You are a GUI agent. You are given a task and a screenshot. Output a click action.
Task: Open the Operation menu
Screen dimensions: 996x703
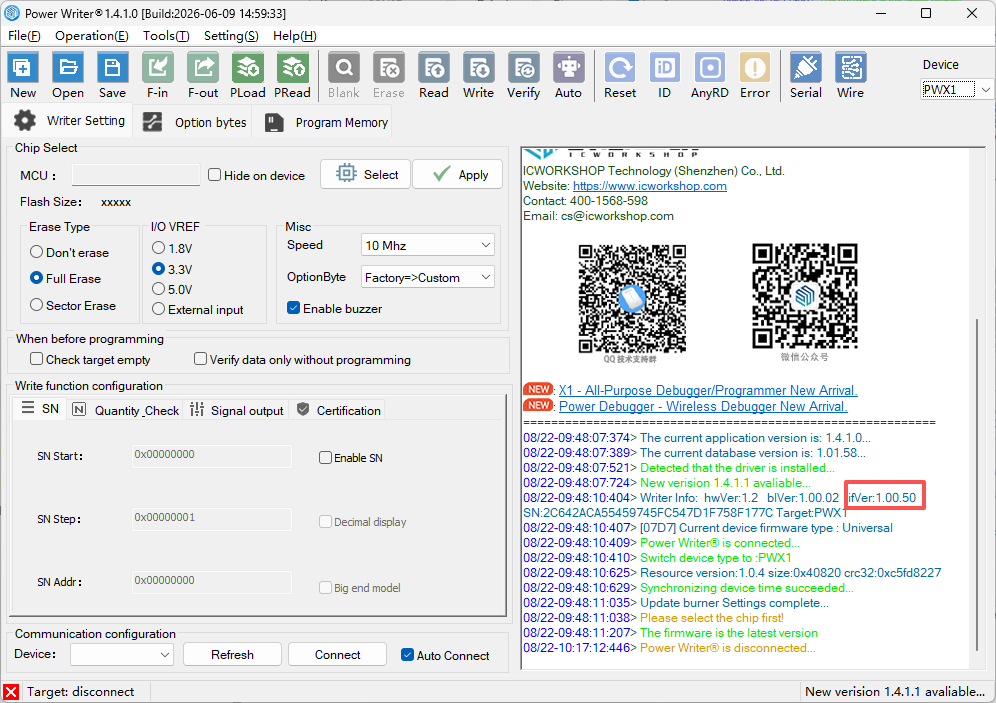91,36
